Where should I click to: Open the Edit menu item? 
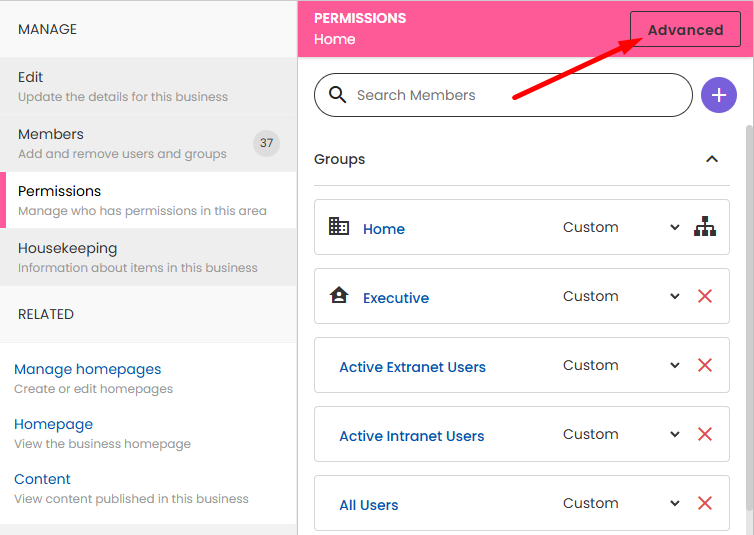[148, 86]
